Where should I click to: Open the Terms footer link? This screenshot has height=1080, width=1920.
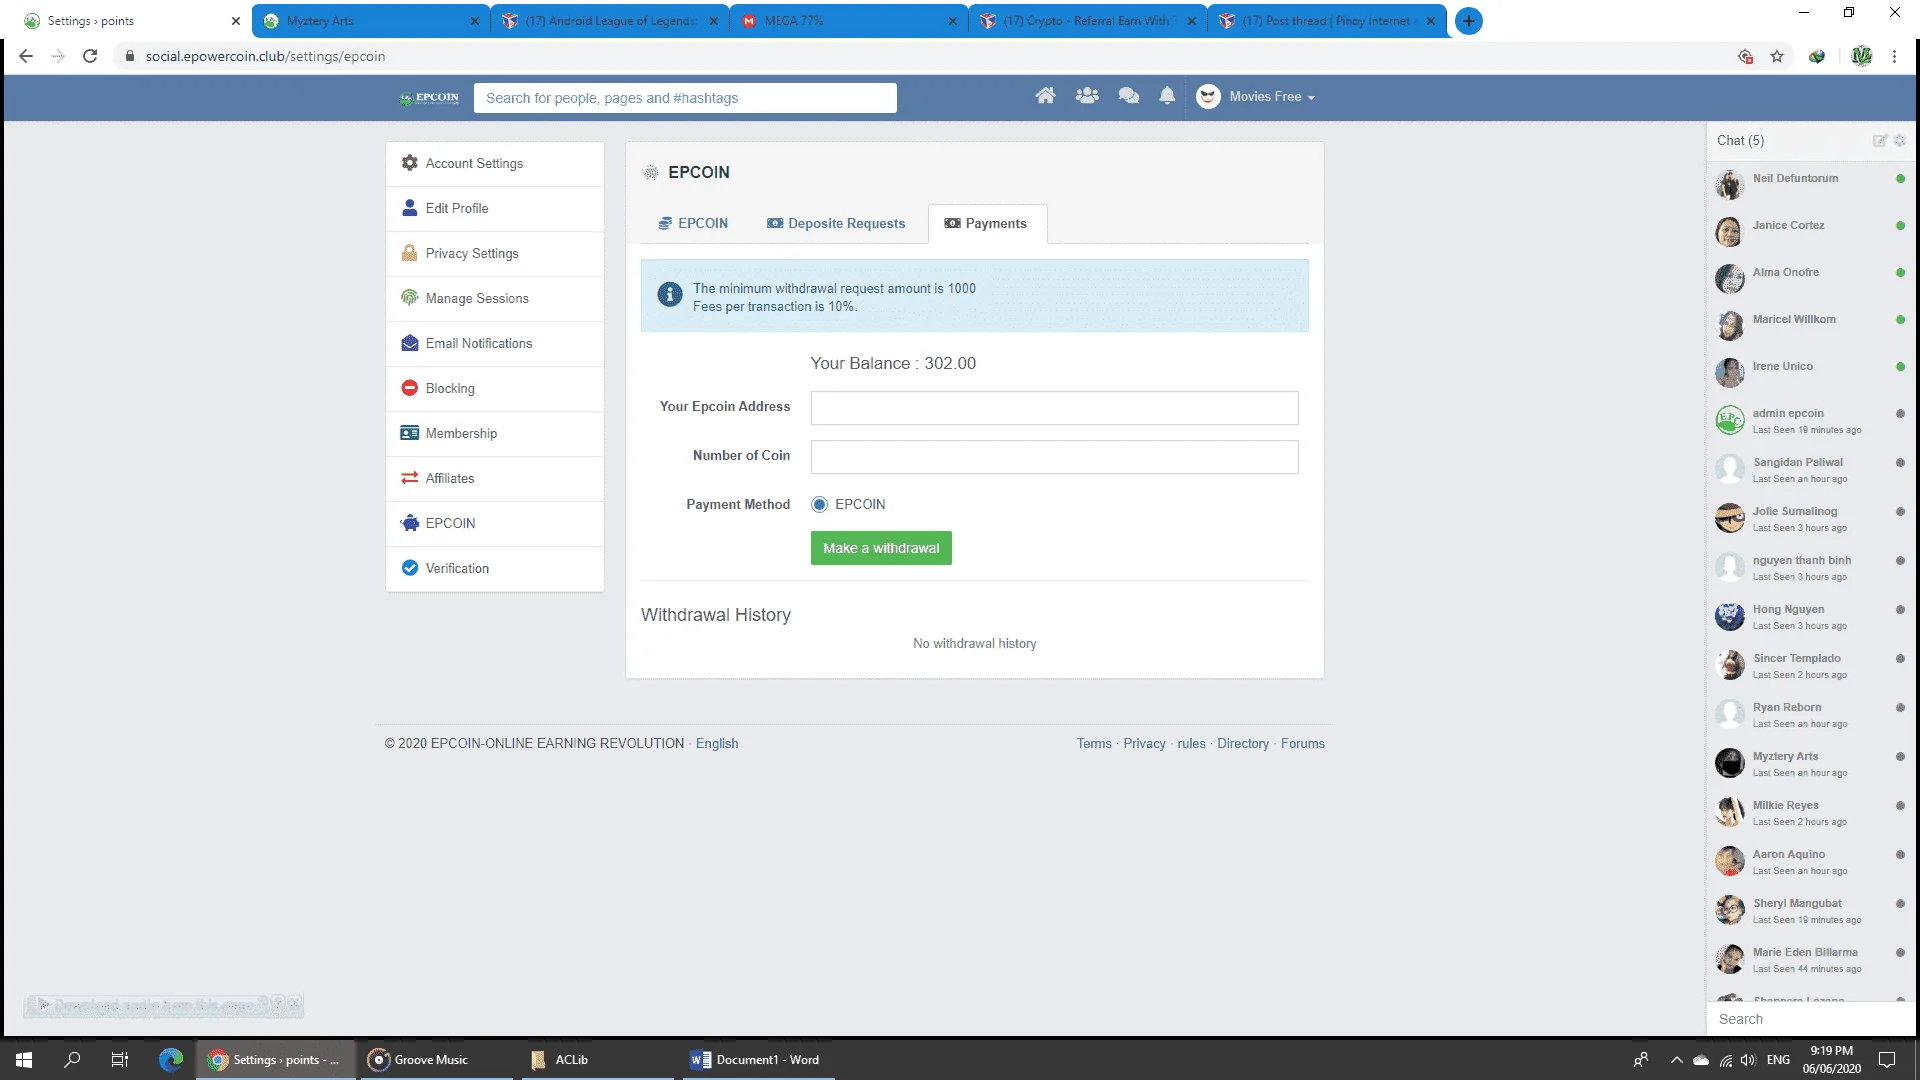pos(1094,744)
